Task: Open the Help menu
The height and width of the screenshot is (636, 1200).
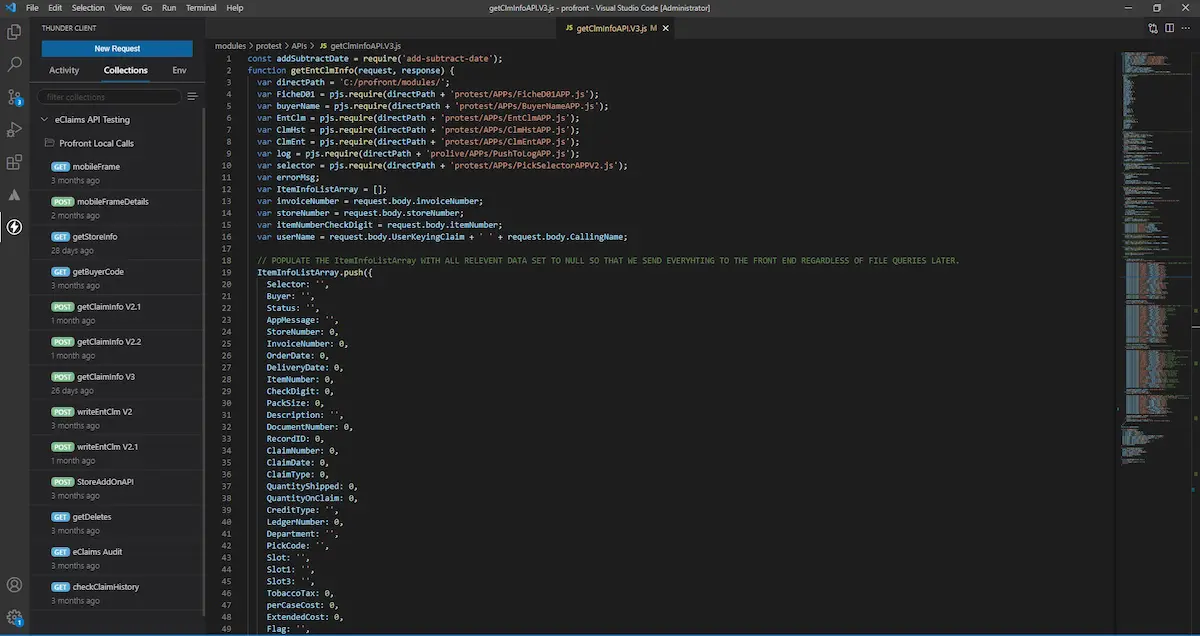Action: [235, 7]
